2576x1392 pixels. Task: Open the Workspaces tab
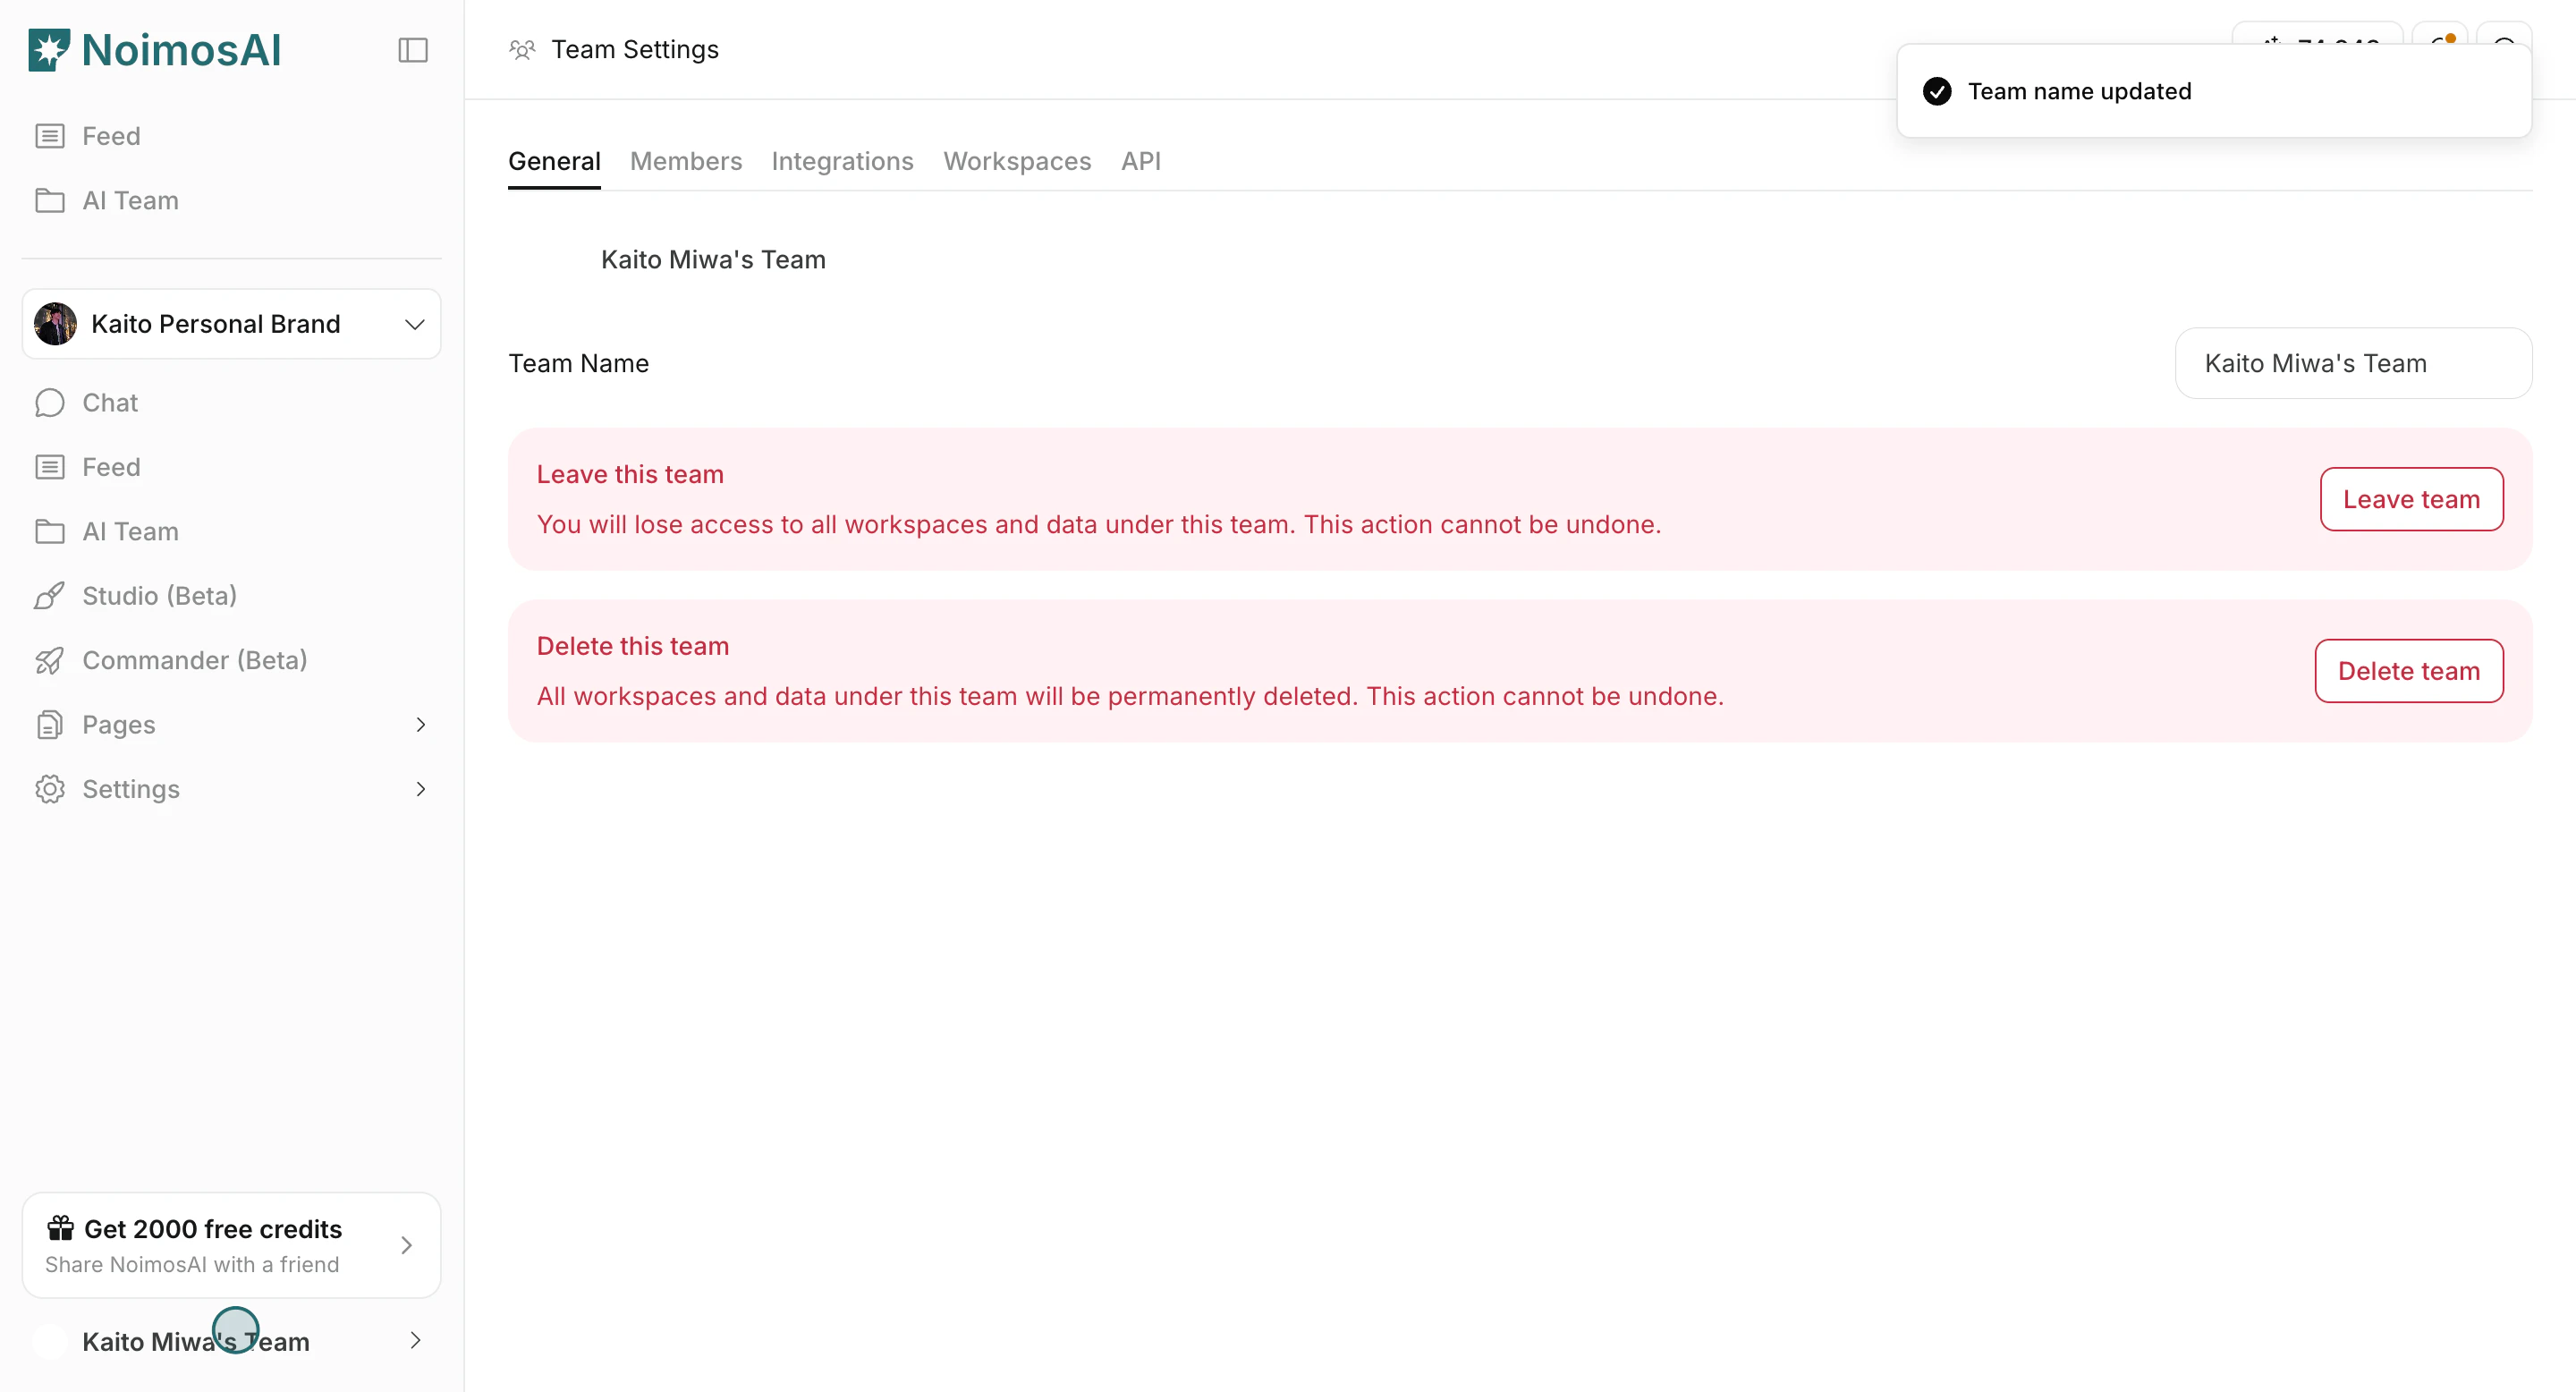(x=1017, y=161)
